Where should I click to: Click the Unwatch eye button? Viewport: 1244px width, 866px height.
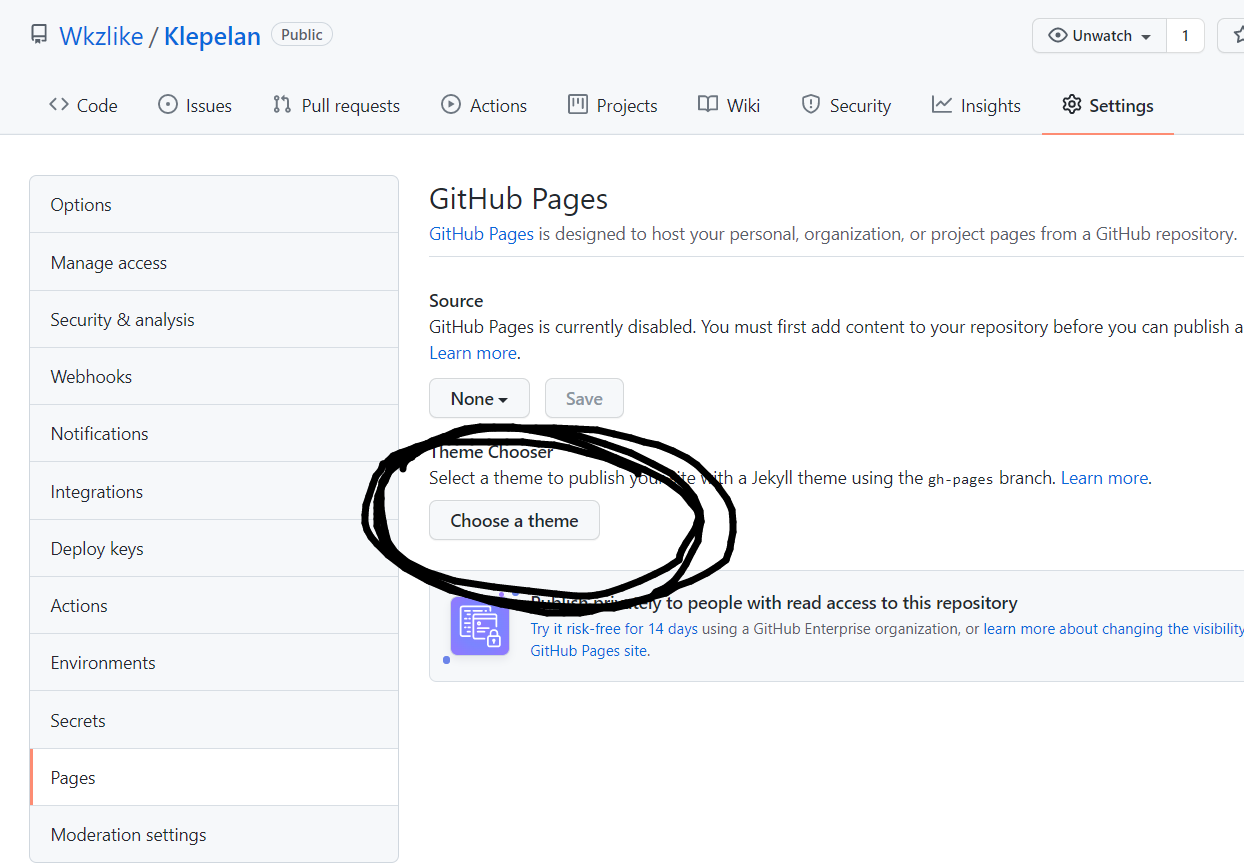1100,36
